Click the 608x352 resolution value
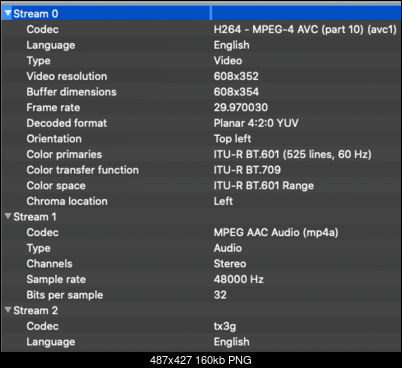This screenshot has height=368, width=402. 236,76
